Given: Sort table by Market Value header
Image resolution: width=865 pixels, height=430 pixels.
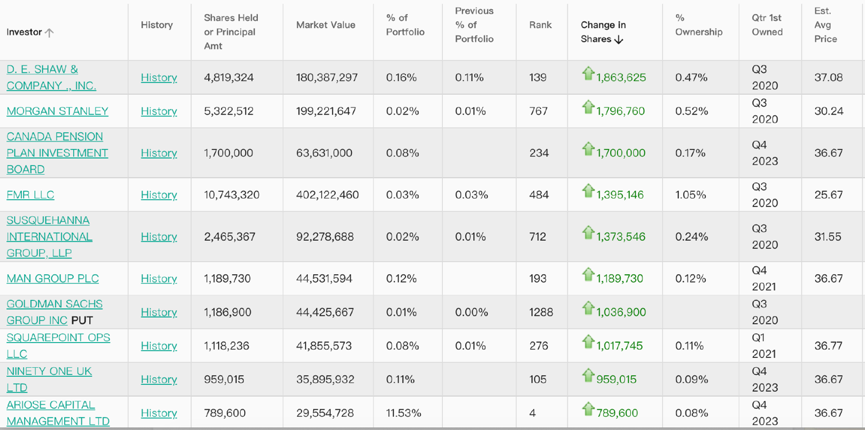Looking at the screenshot, I should pos(325,25).
